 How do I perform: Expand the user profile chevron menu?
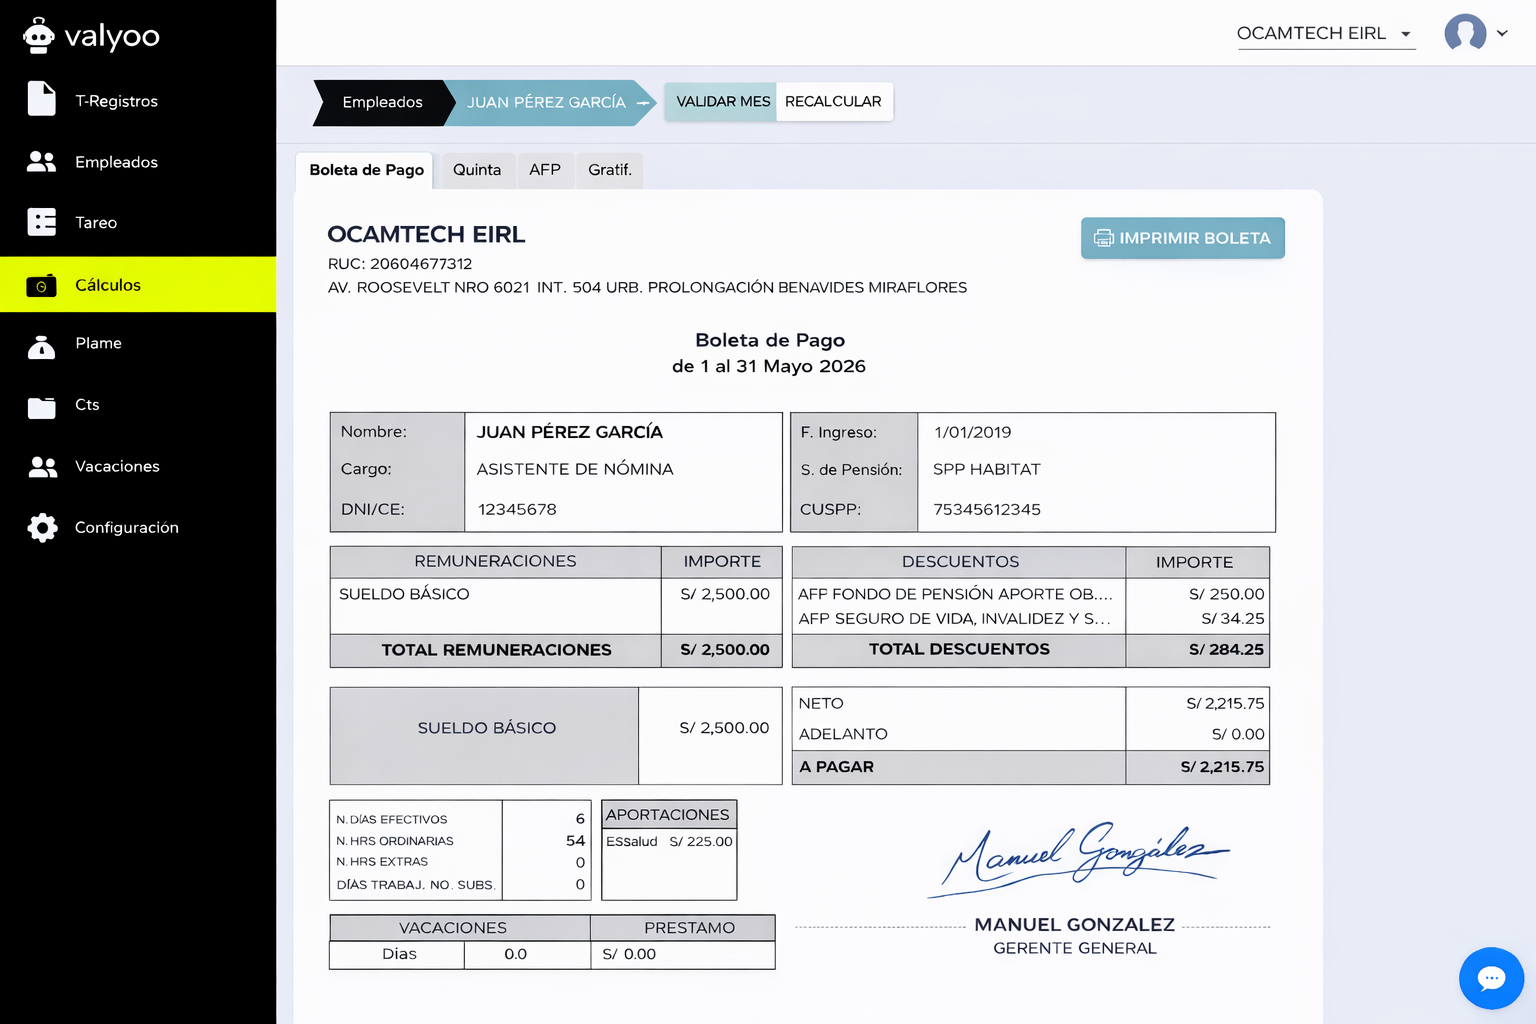(1502, 33)
